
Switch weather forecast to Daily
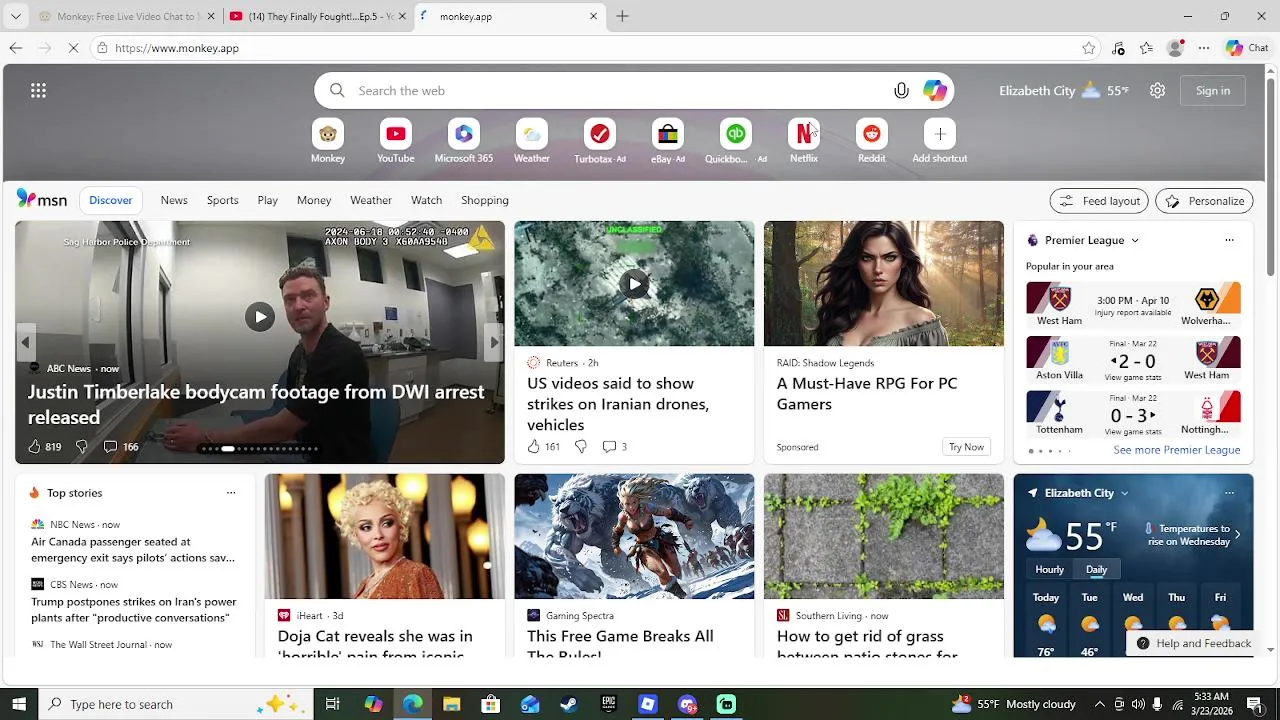(1096, 570)
